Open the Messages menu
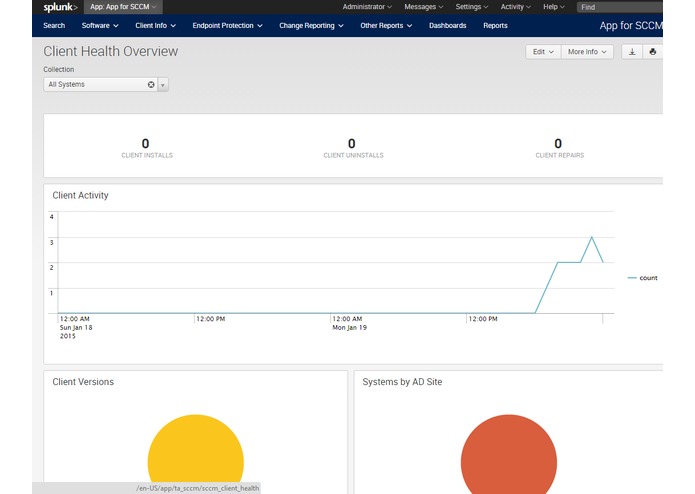695x494 pixels. pos(423,7)
